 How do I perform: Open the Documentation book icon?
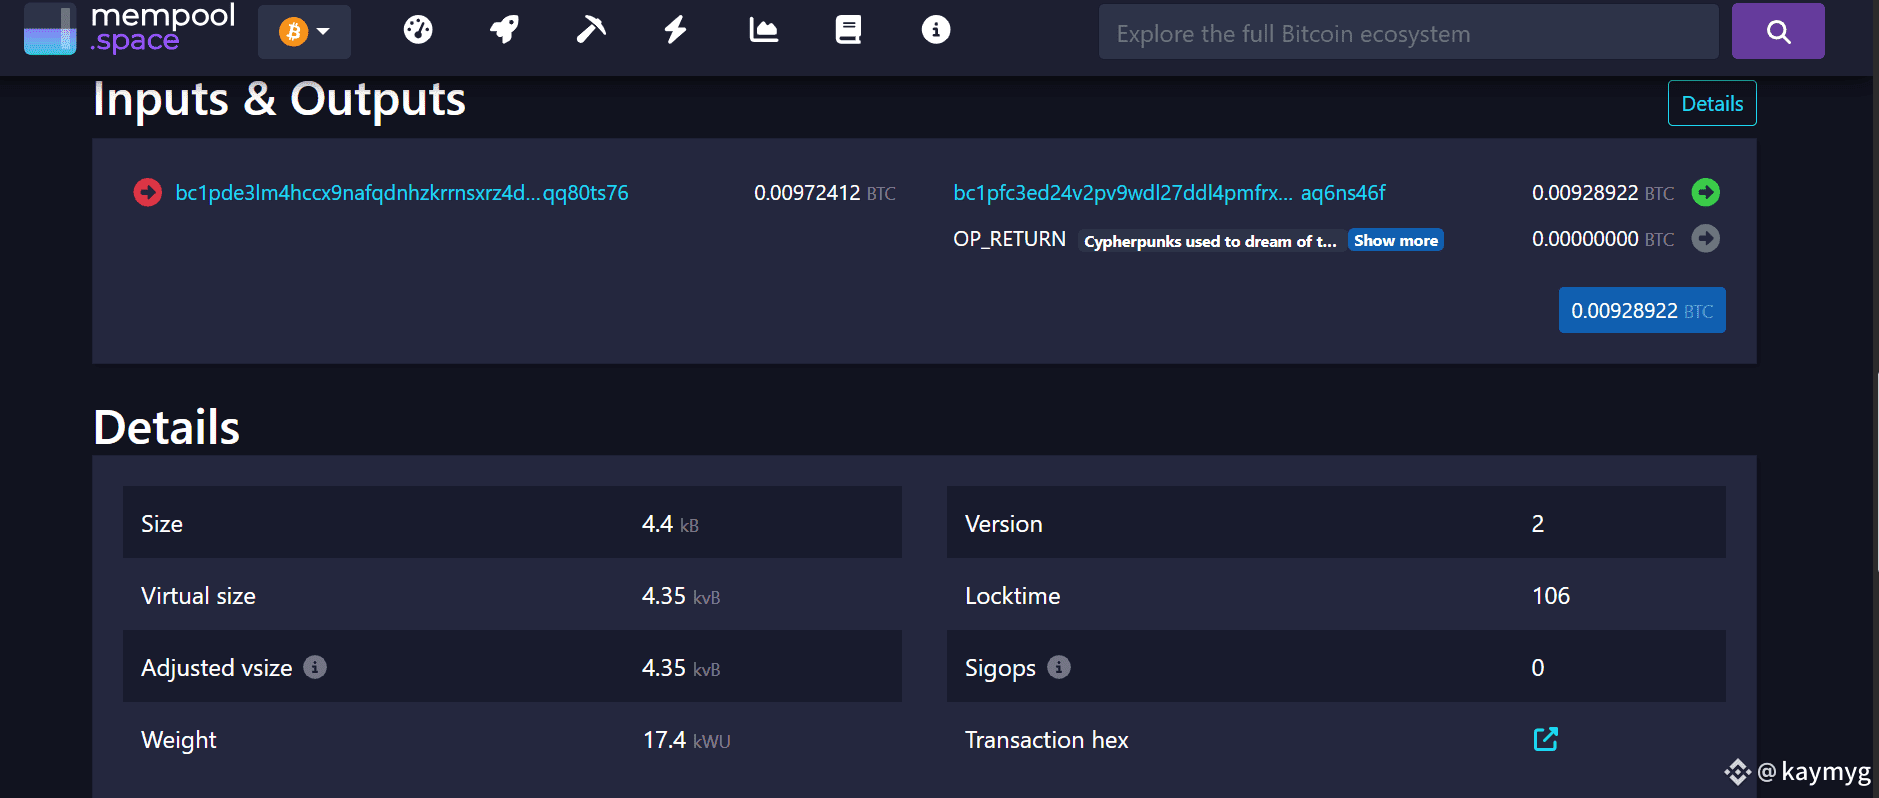(848, 30)
